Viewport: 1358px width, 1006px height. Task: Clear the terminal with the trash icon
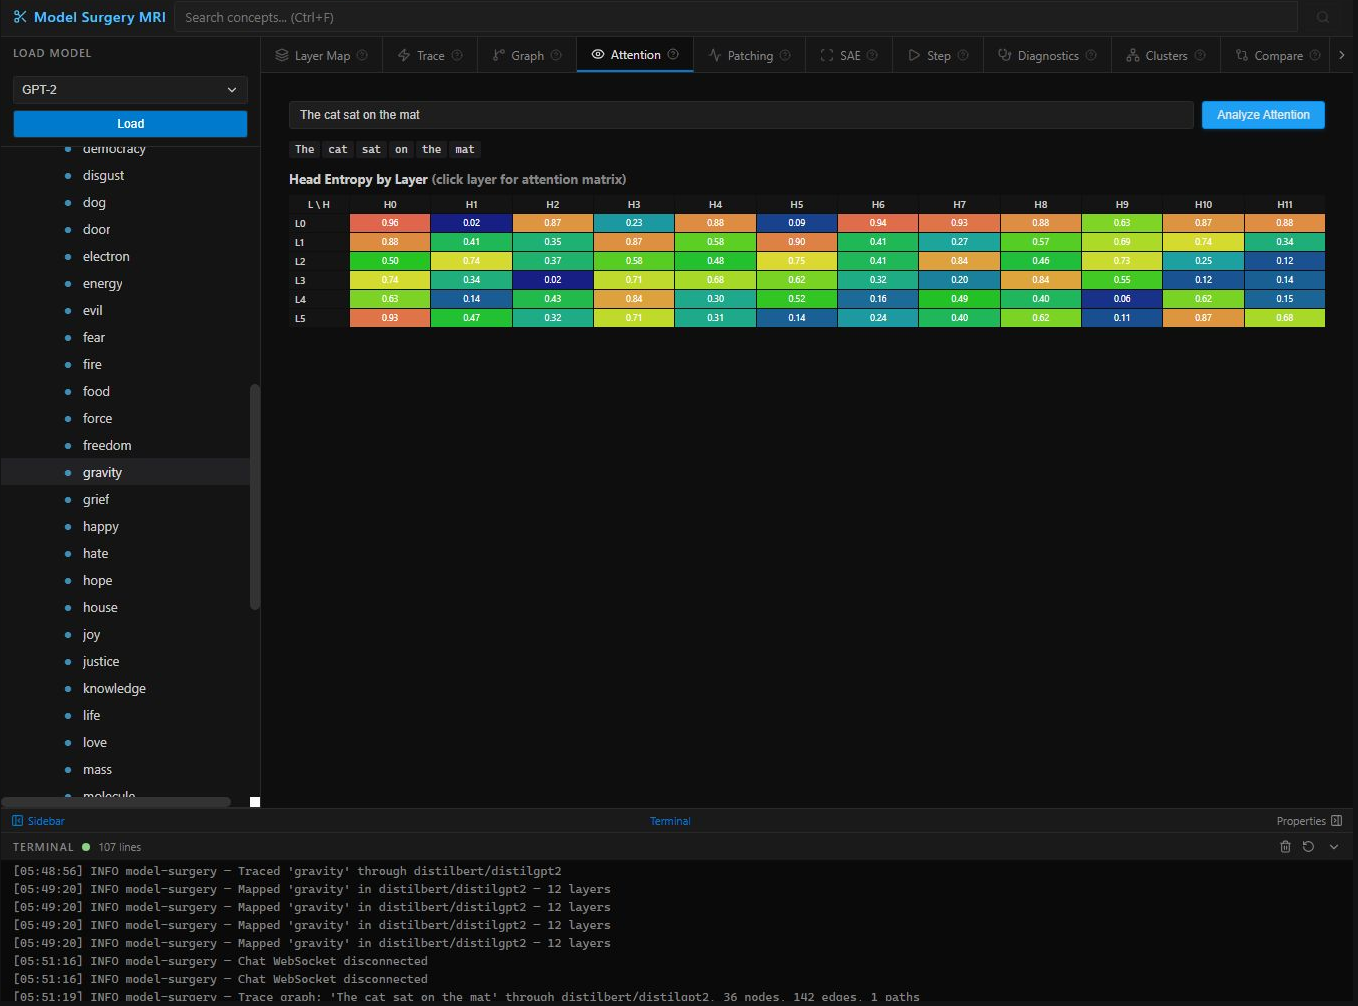click(x=1285, y=846)
